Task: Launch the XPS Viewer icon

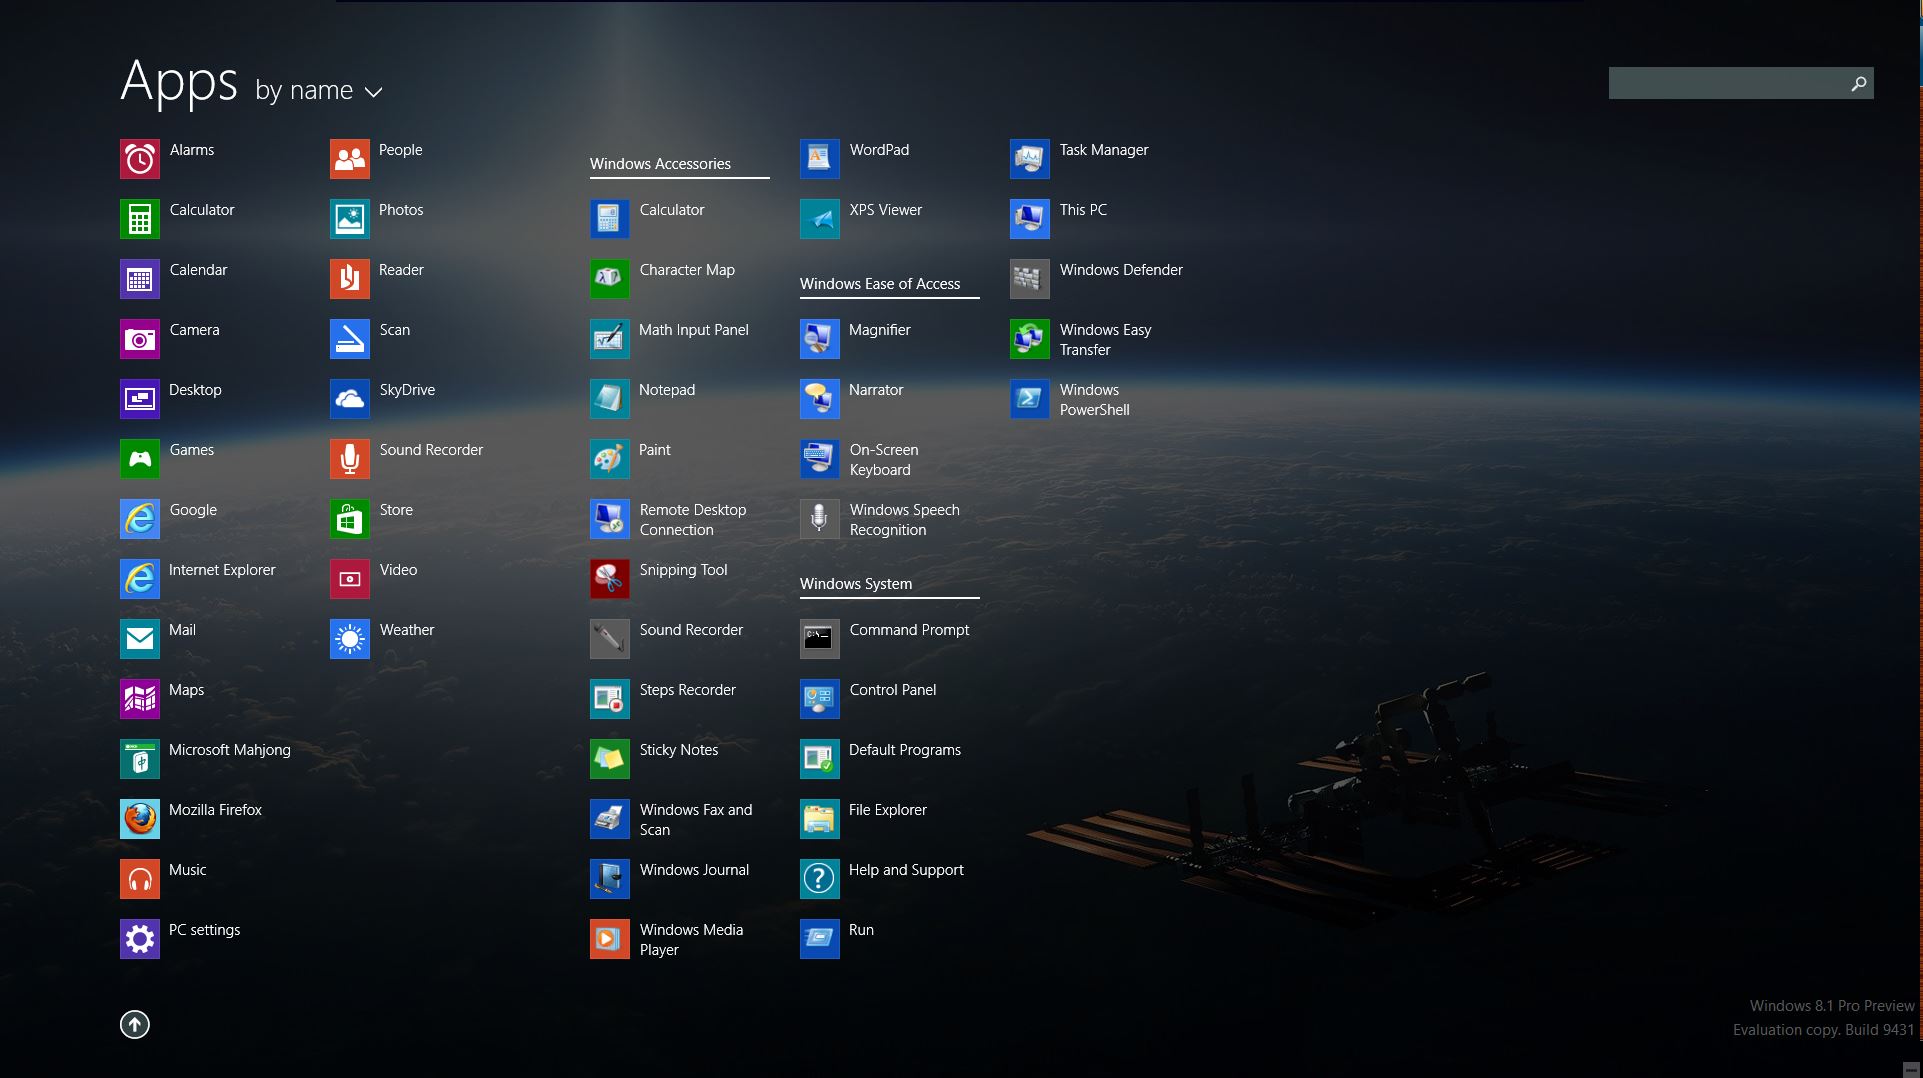Action: pyautogui.click(x=820, y=219)
